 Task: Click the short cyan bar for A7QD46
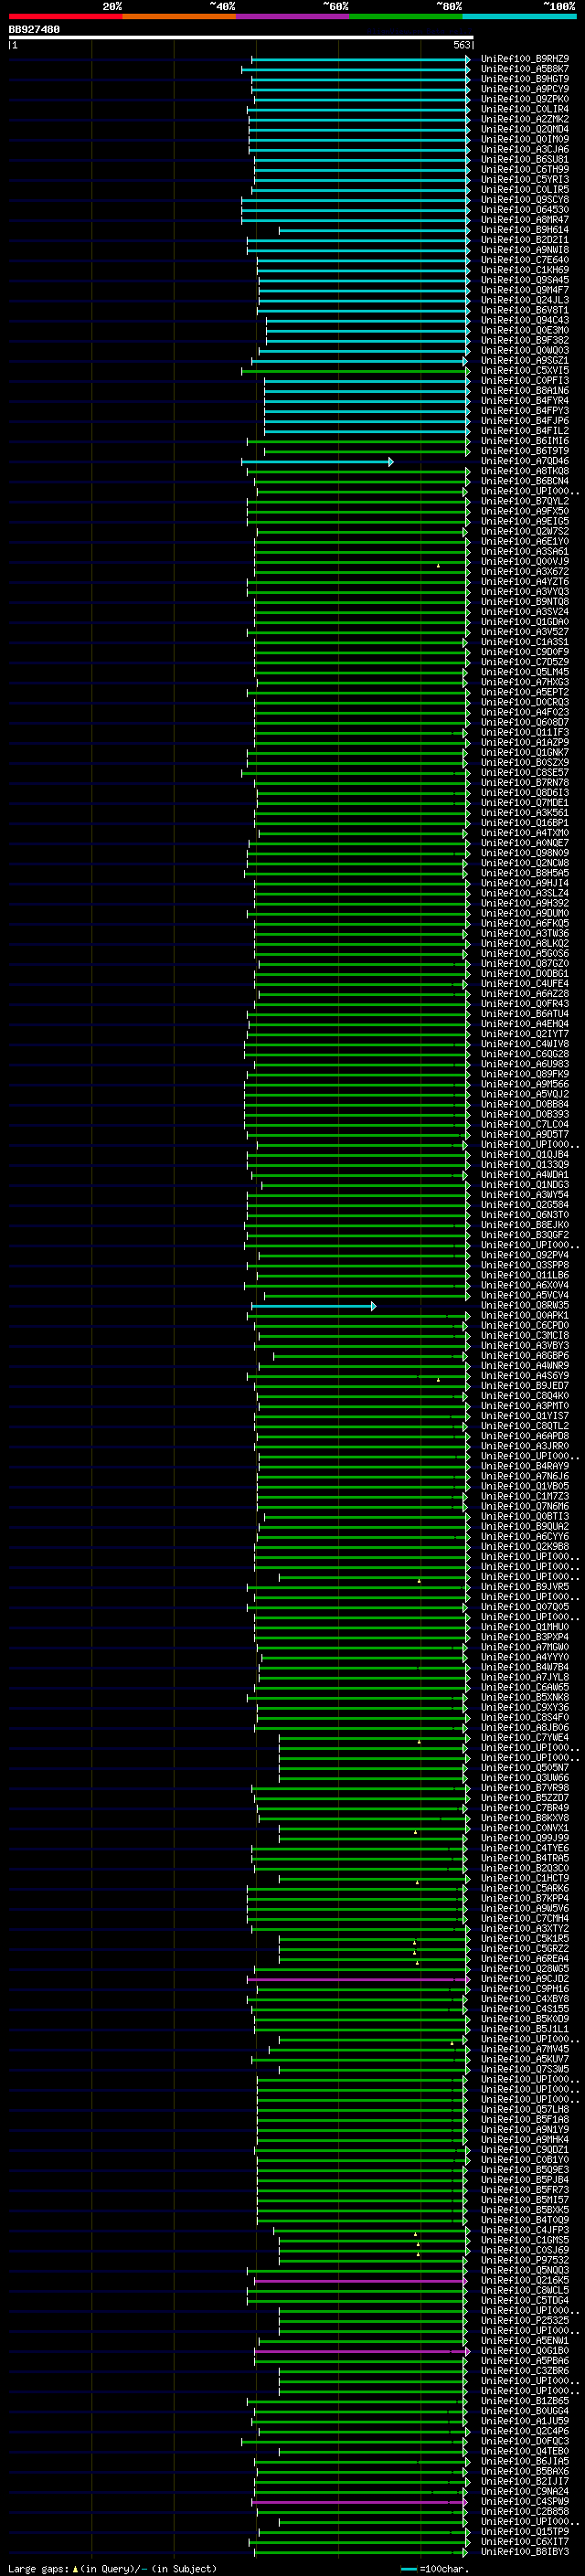[317, 461]
